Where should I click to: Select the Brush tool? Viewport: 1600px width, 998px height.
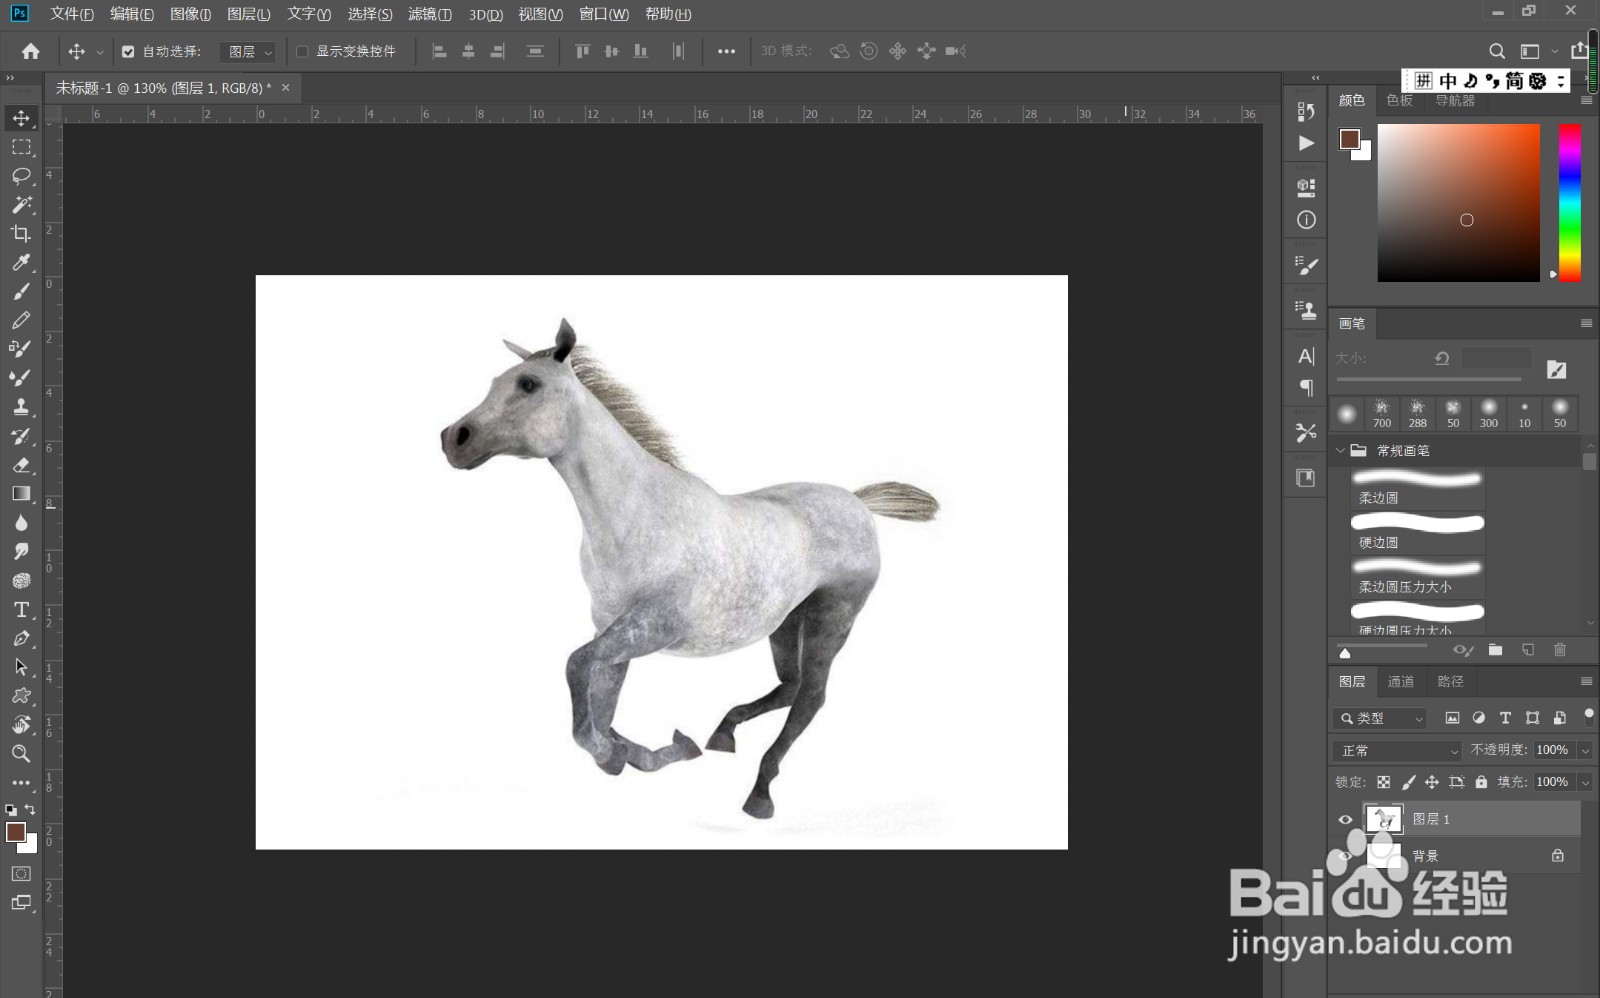click(21, 291)
